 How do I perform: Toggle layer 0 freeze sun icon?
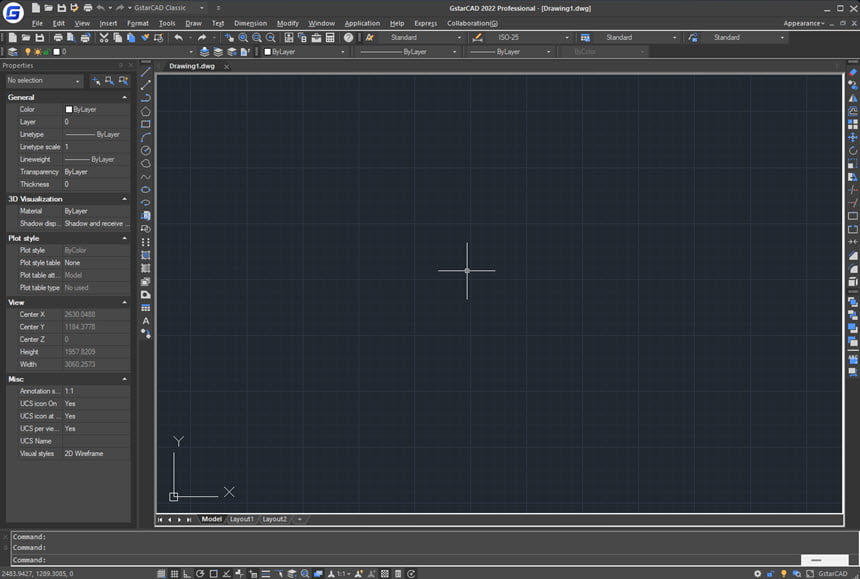pos(37,52)
